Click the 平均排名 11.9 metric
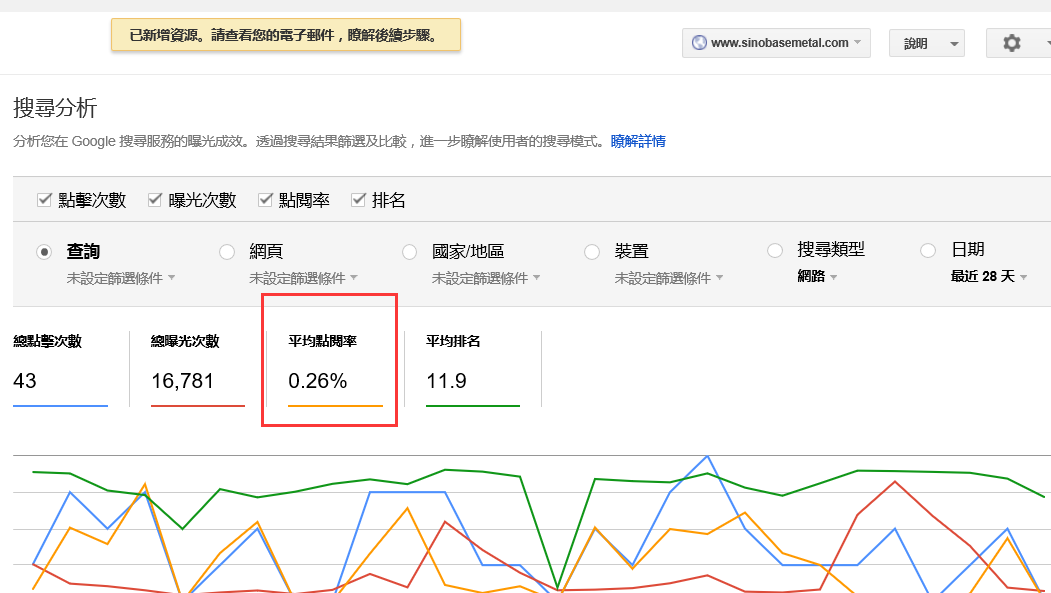Screen dimensions: 1051x593 point(473,369)
